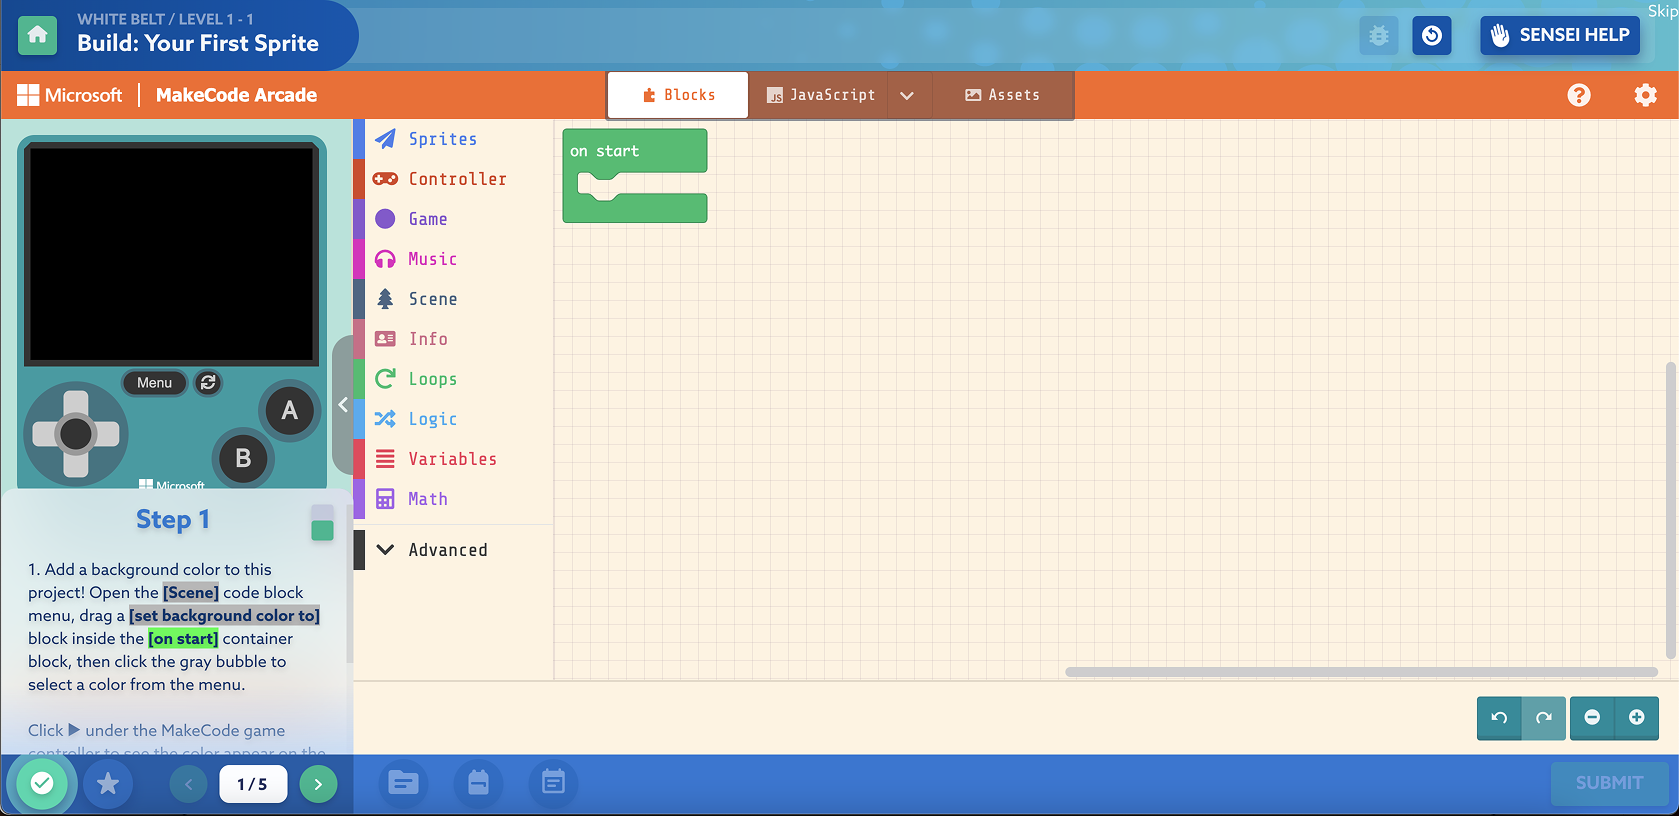The width and height of the screenshot is (1679, 816).
Task: Open the Loops block category
Action: [x=454, y=379]
